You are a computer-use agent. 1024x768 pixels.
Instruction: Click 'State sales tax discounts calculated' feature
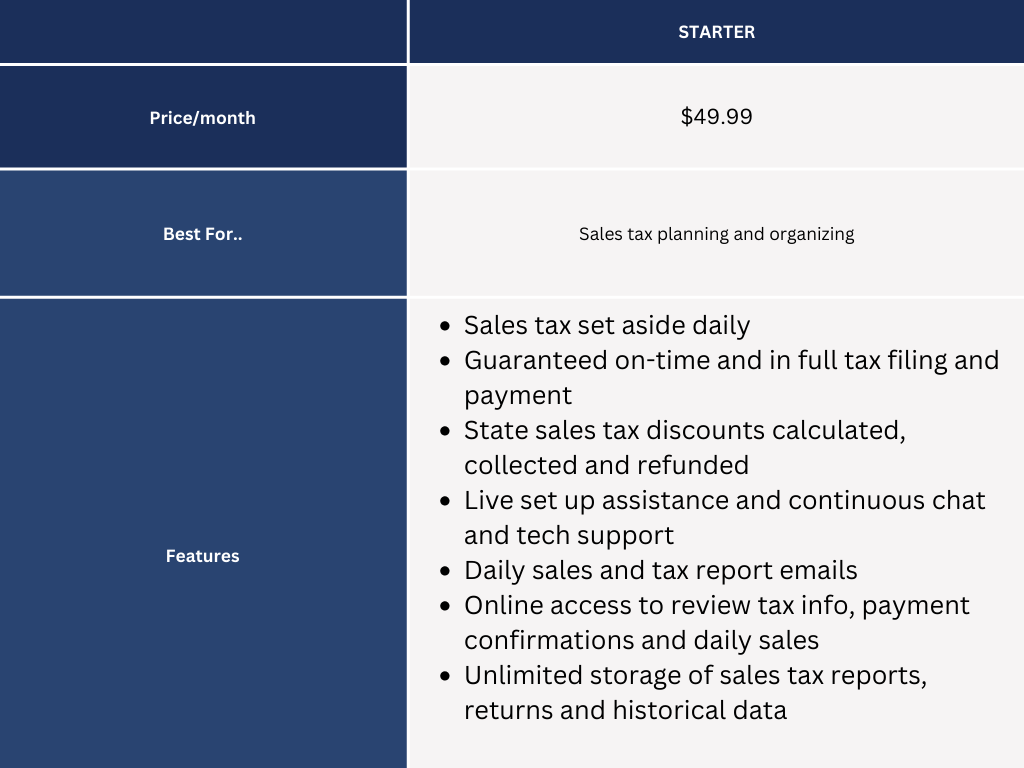coord(684,430)
